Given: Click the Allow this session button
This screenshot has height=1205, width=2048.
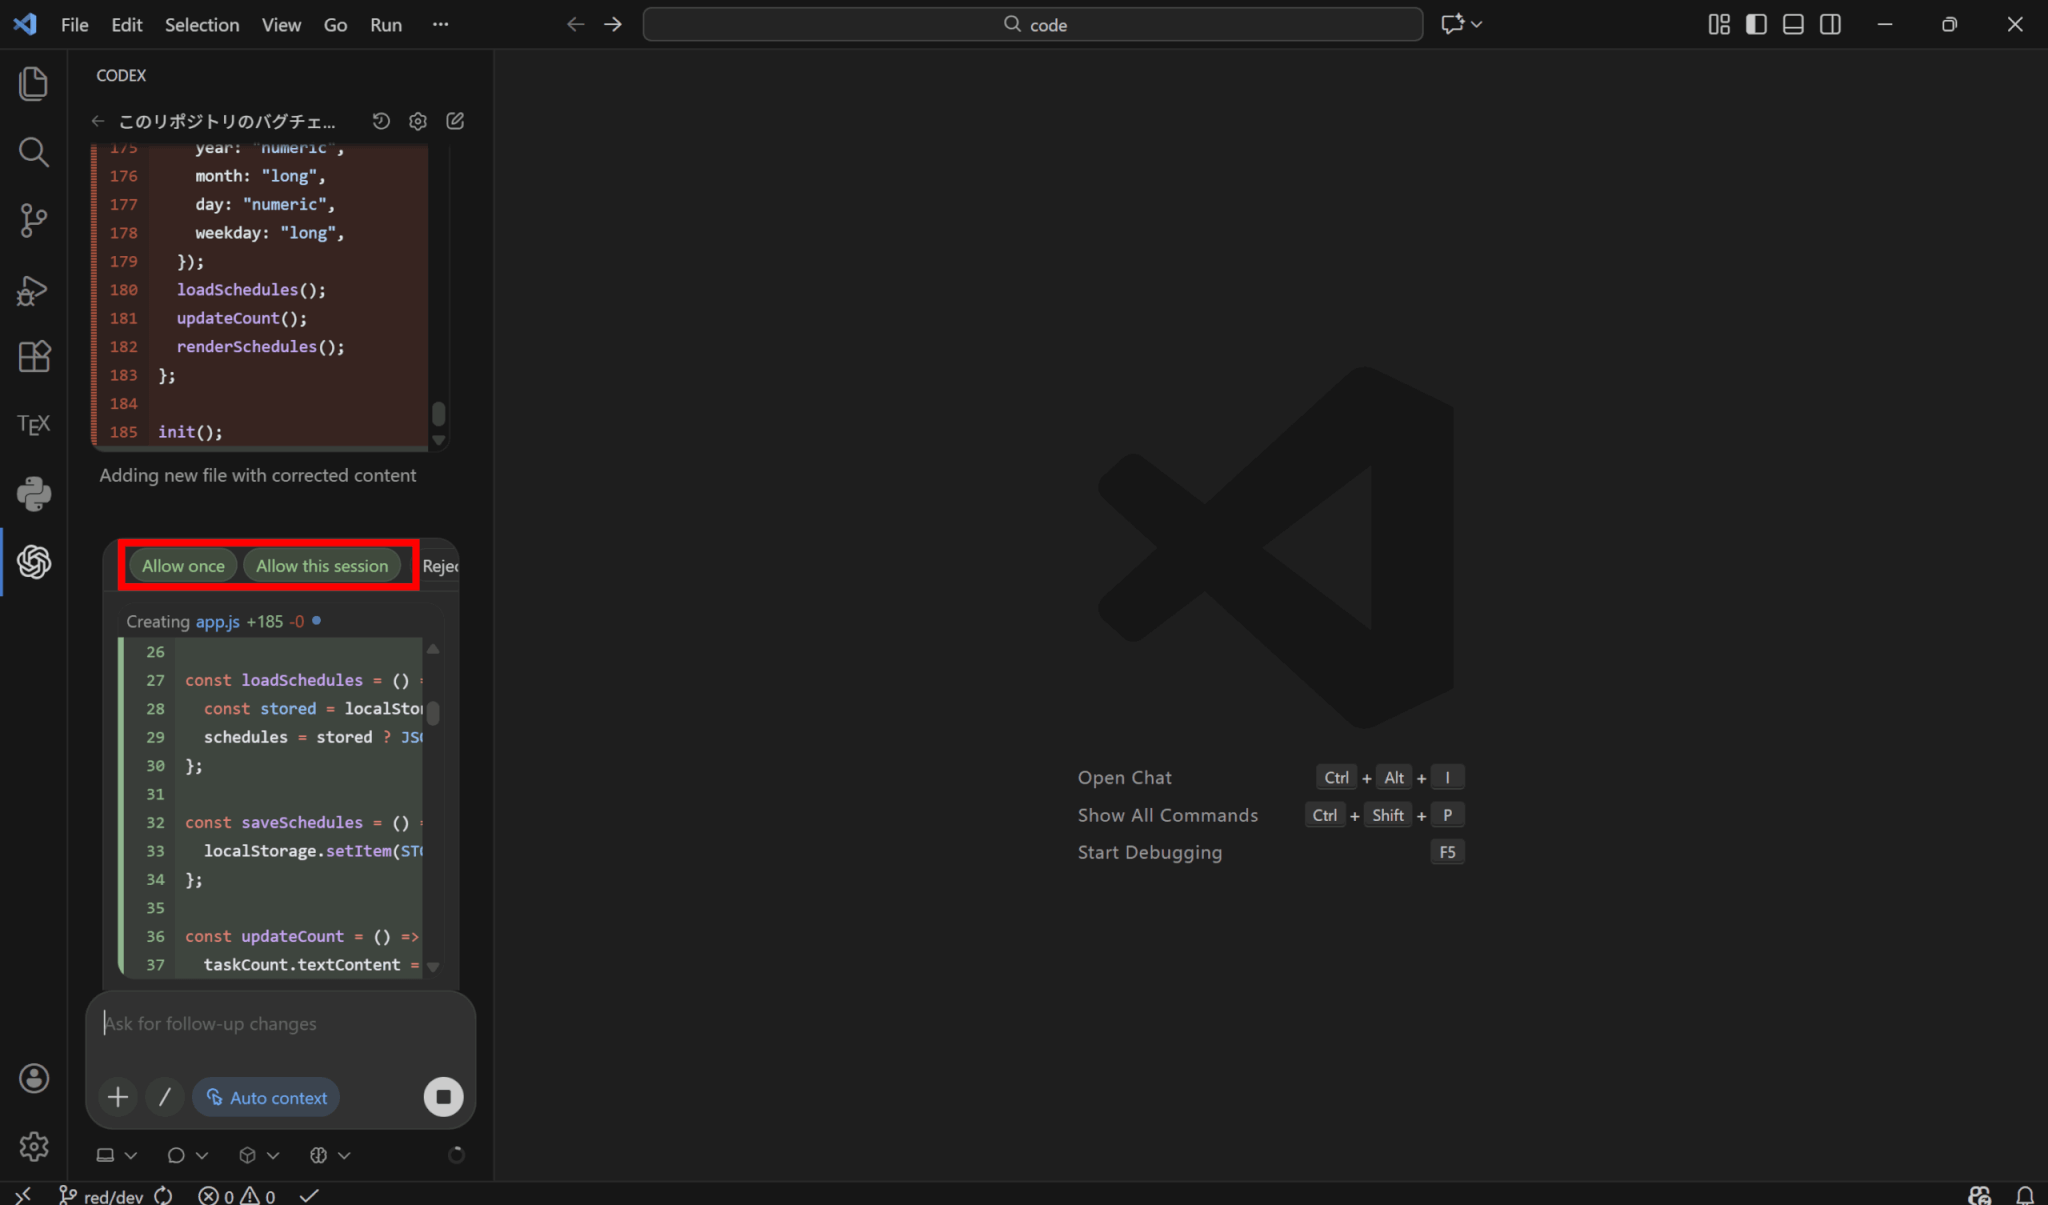Looking at the screenshot, I should click(x=322, y=566).
